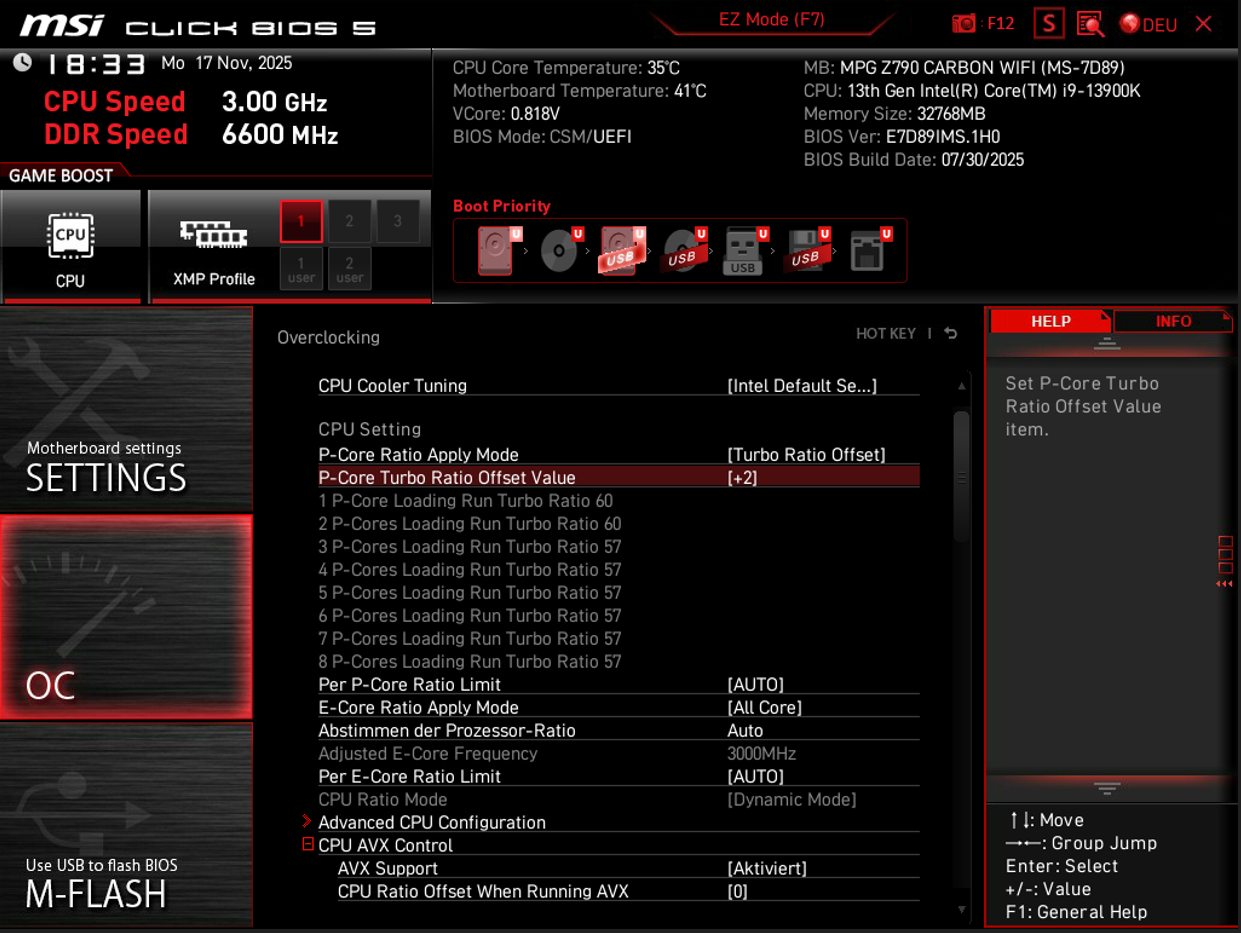Click the BIOS Ver E7D89IMS.1H0 text
Screen dimensions: 1241x933
pyautogui.click(x=902, y=137)
